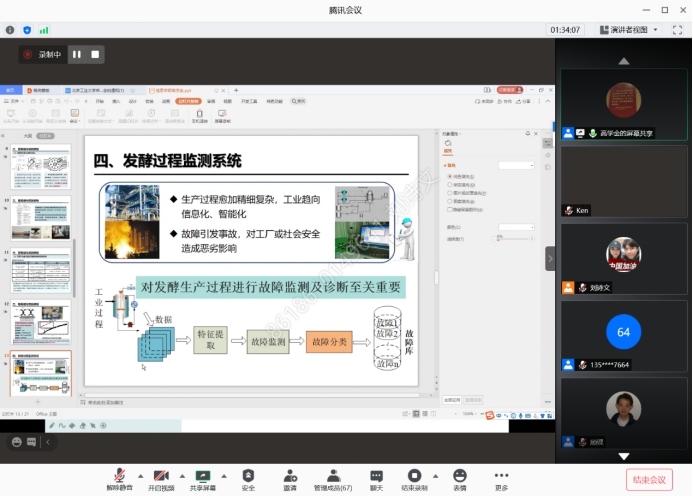Open the 邀请 invite icon
Screen dimensions: 693x496
coord(289,475)
